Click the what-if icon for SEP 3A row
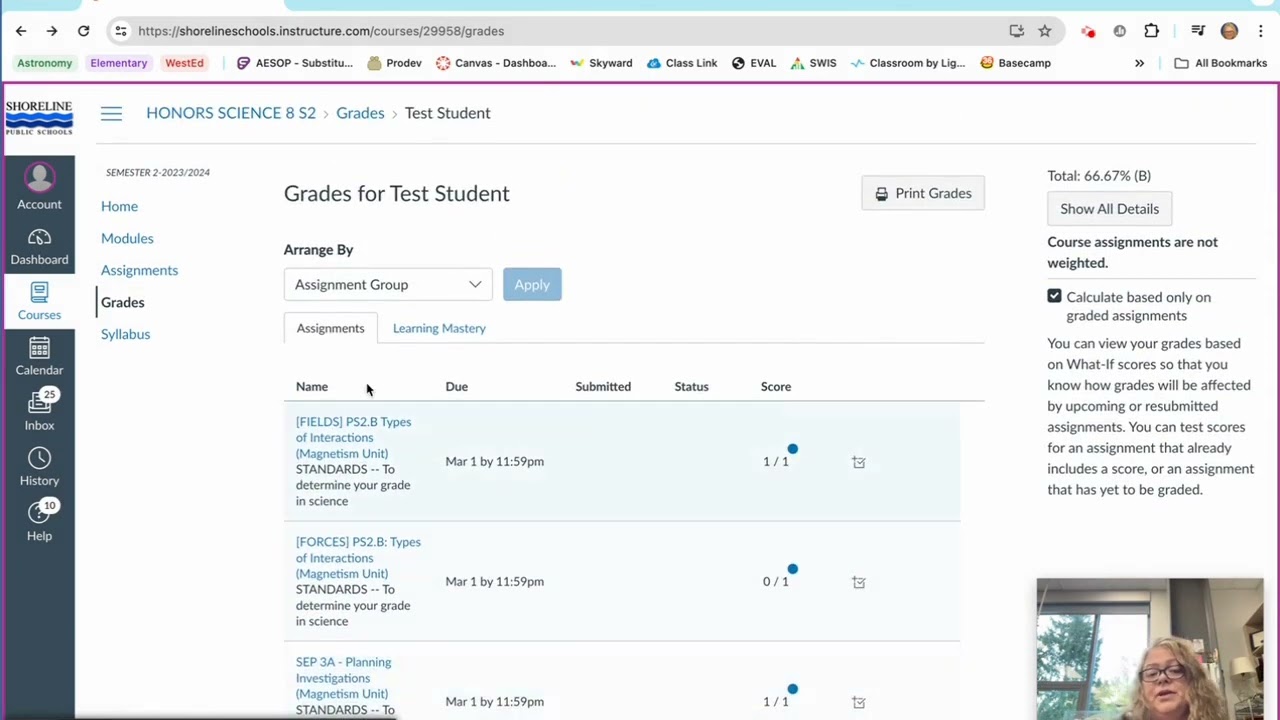 (858, 702)
